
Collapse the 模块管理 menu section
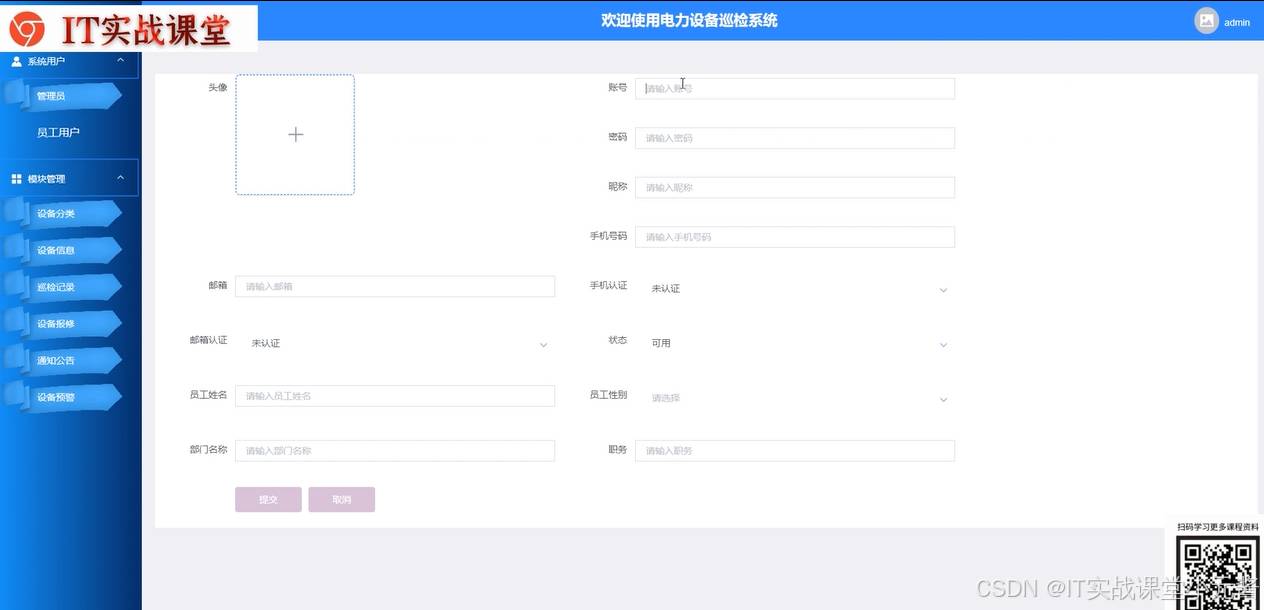(121, 178)
